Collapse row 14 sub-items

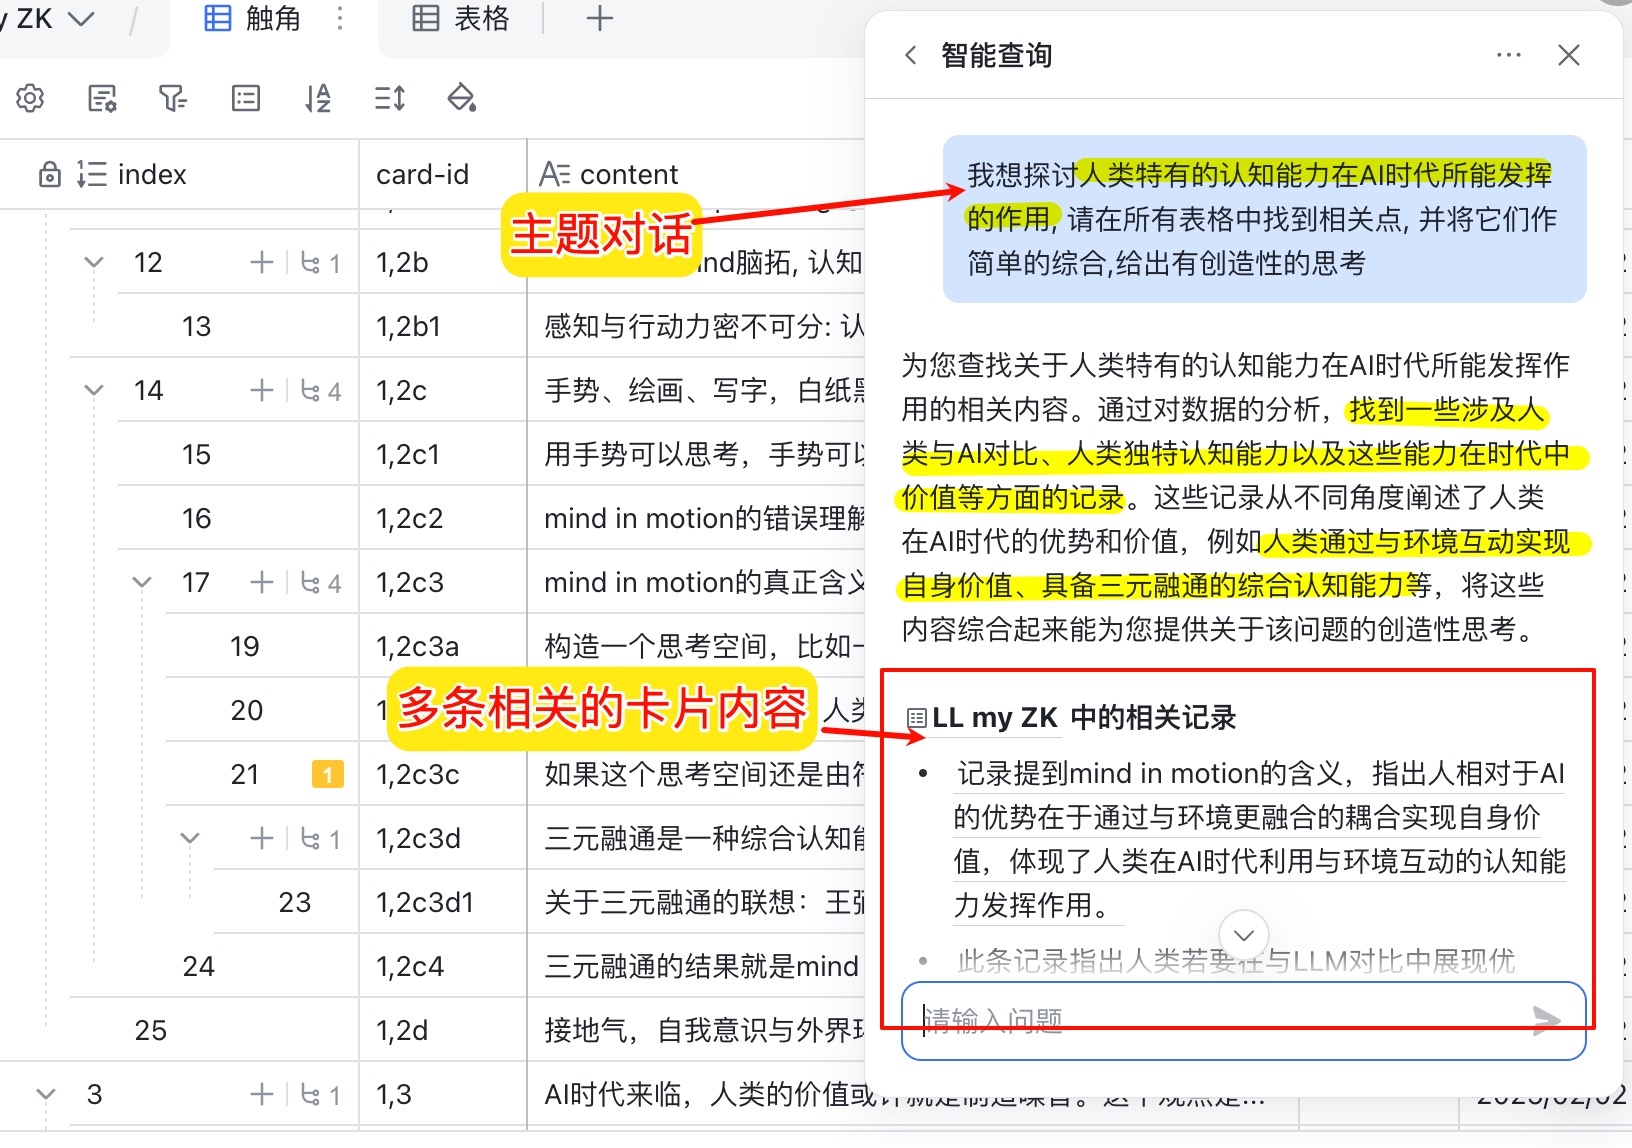[x=94, y=390]
